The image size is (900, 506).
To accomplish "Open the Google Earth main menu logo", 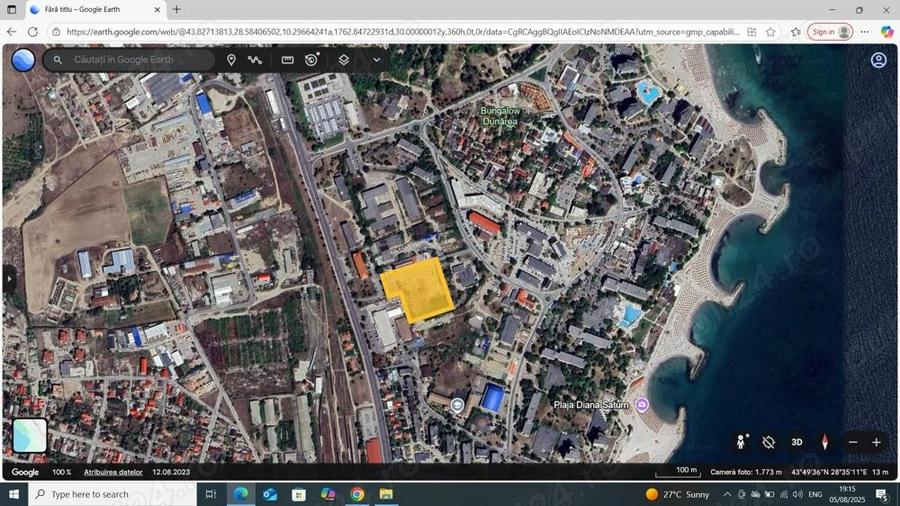I will [23, 60].
